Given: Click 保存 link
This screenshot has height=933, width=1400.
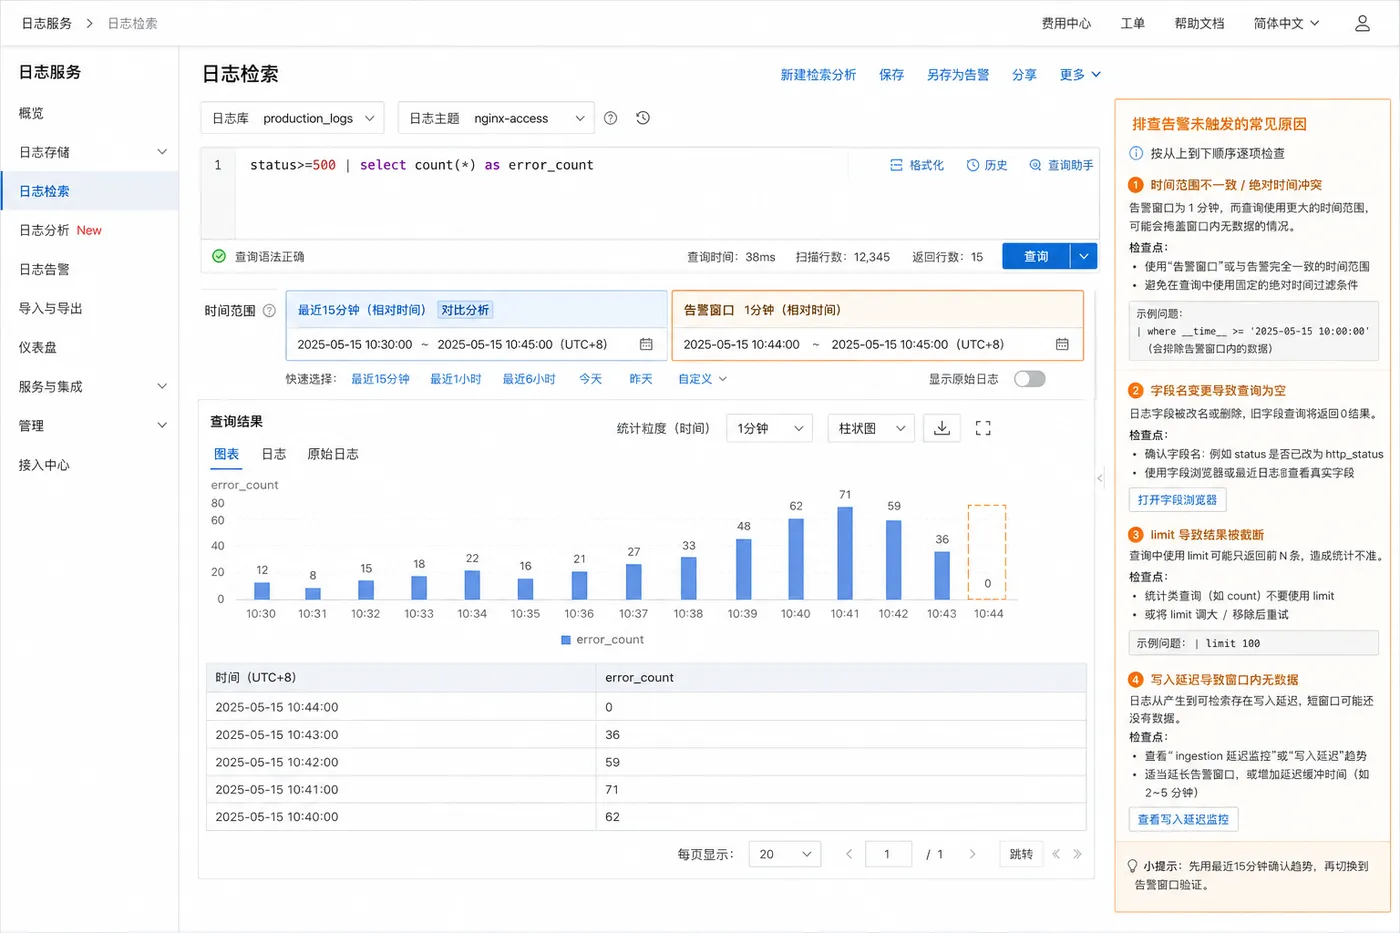Looking at the screenshot, I should tap(891, 75).
